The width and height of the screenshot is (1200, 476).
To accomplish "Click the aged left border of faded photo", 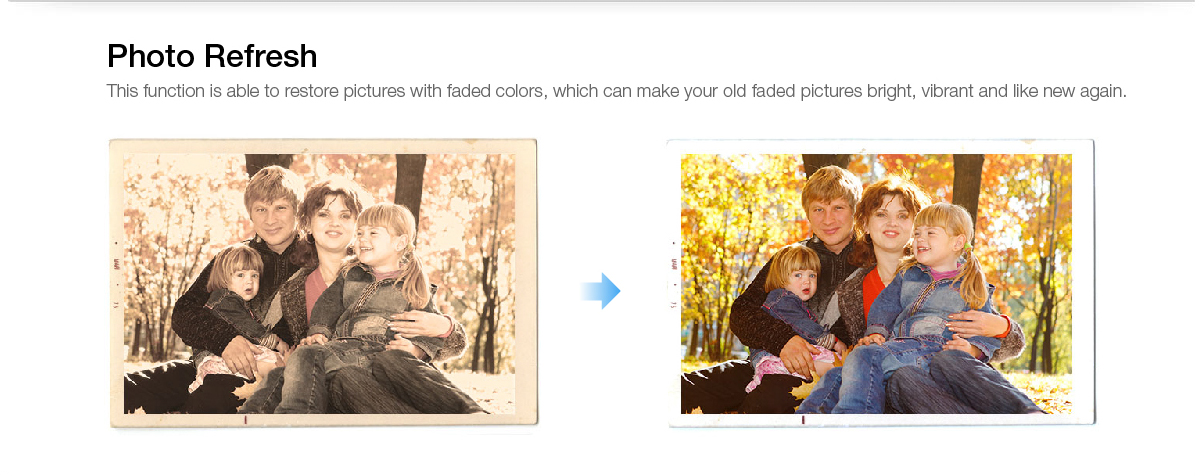I will click(116, 284).
